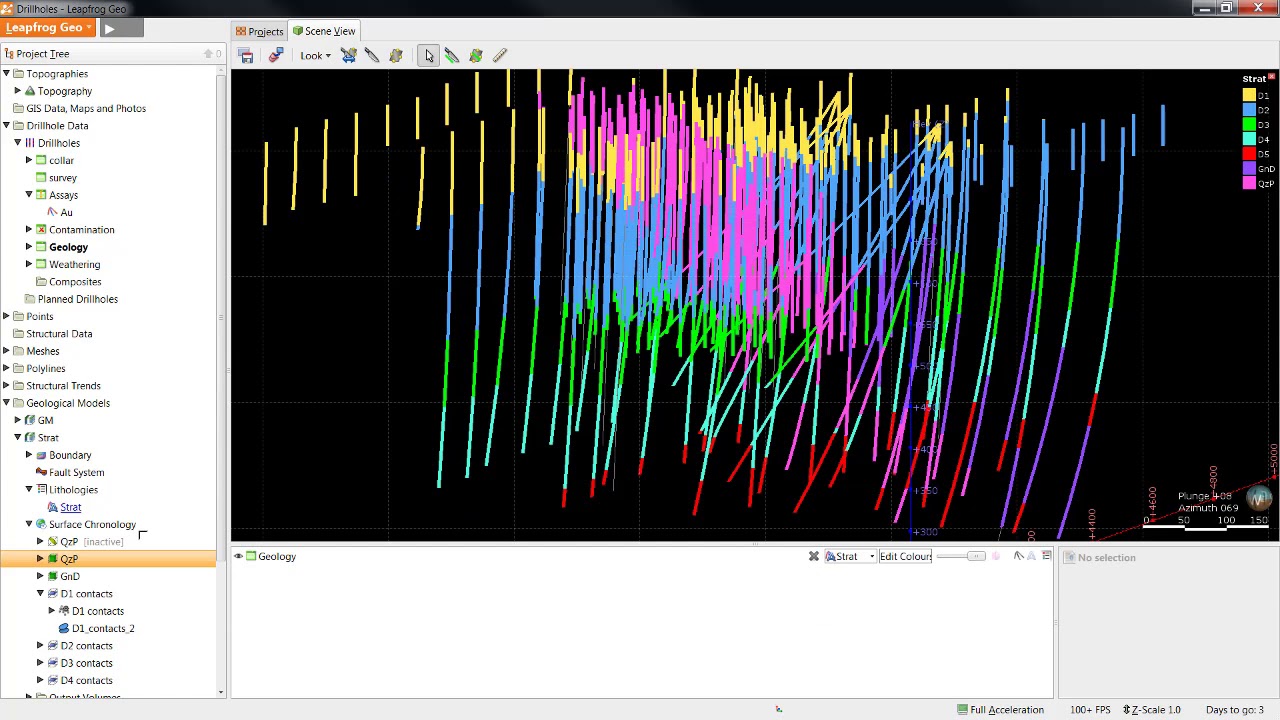
Task: Select the D1_contacts_2 item
Action: (102, 628)
